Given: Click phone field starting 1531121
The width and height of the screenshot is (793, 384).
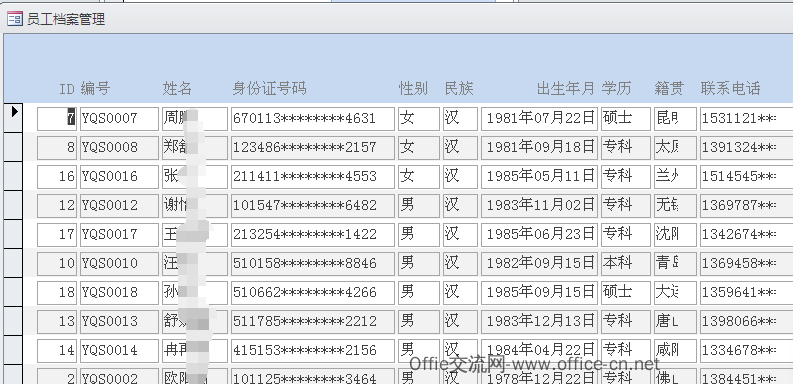Looking at the screenshot, I should pyautogui.click(x=746, y=119).
